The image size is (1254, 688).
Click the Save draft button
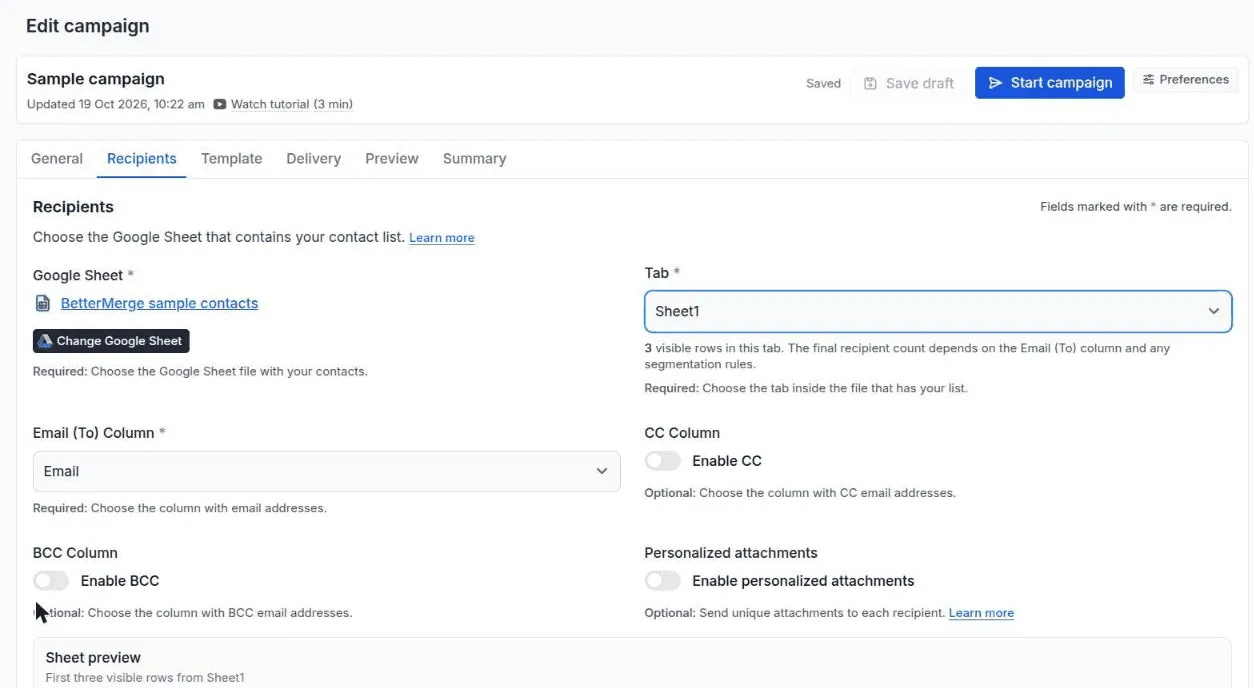[909, 83]
